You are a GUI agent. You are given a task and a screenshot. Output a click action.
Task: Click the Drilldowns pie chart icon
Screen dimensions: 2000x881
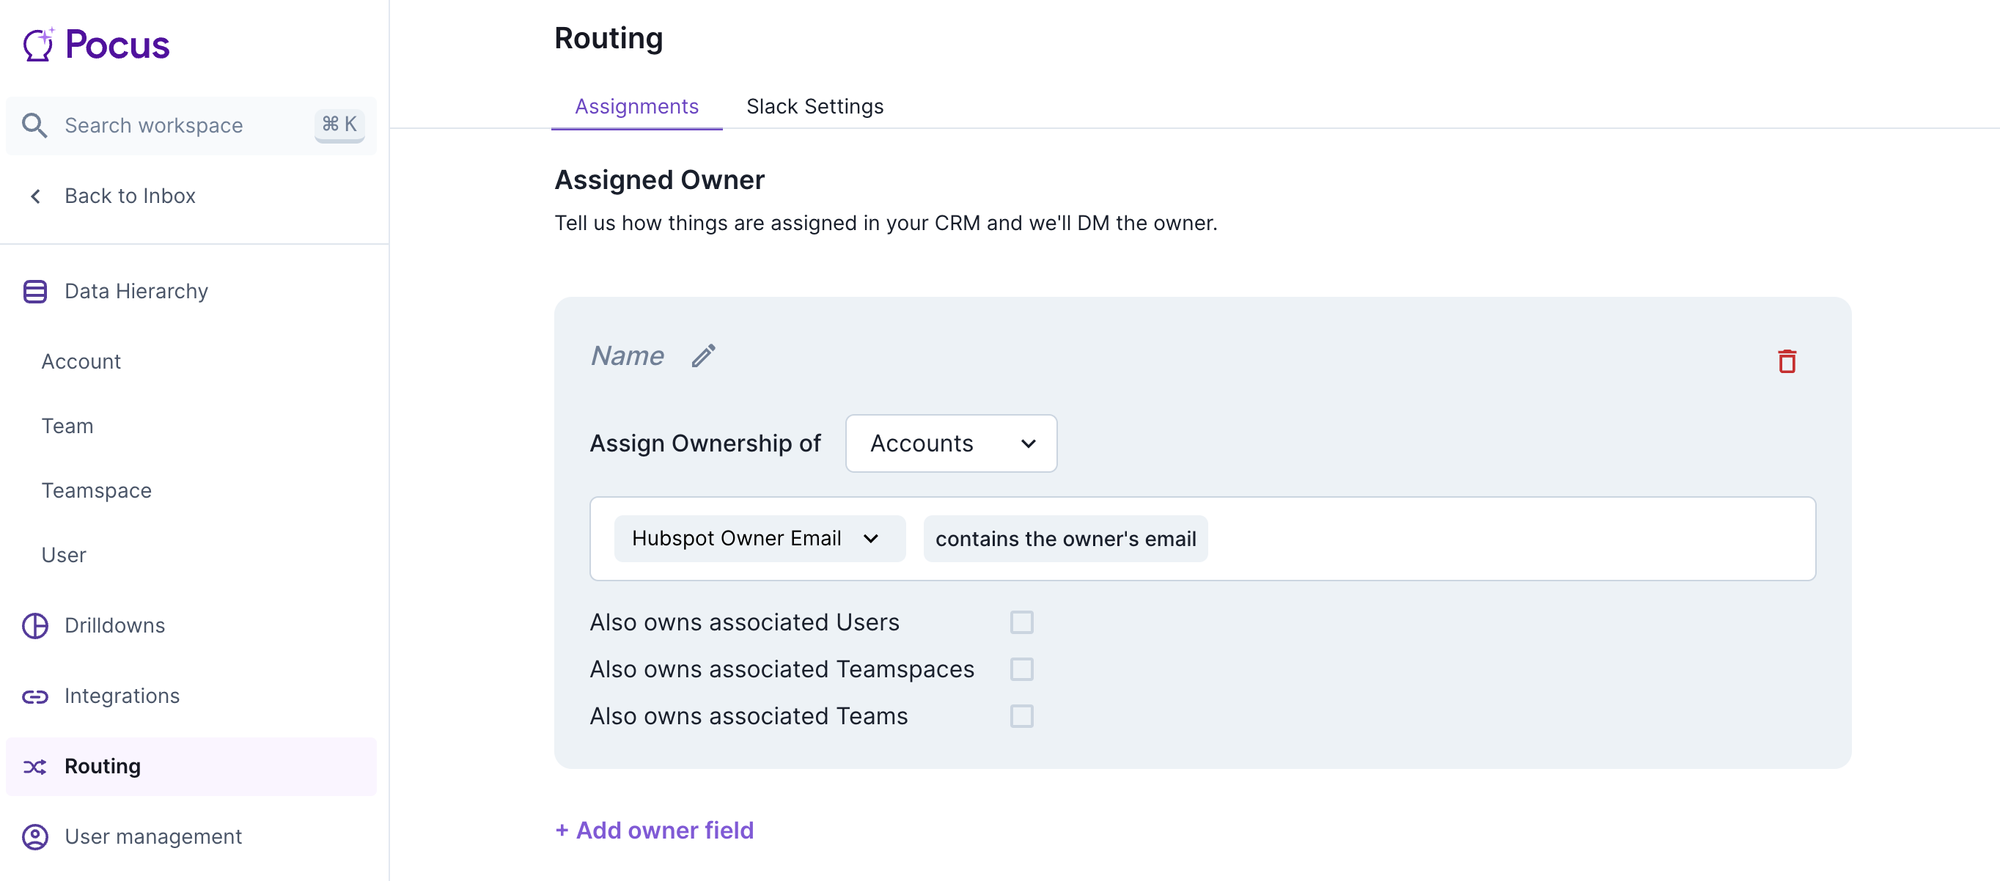coord(35,626)
